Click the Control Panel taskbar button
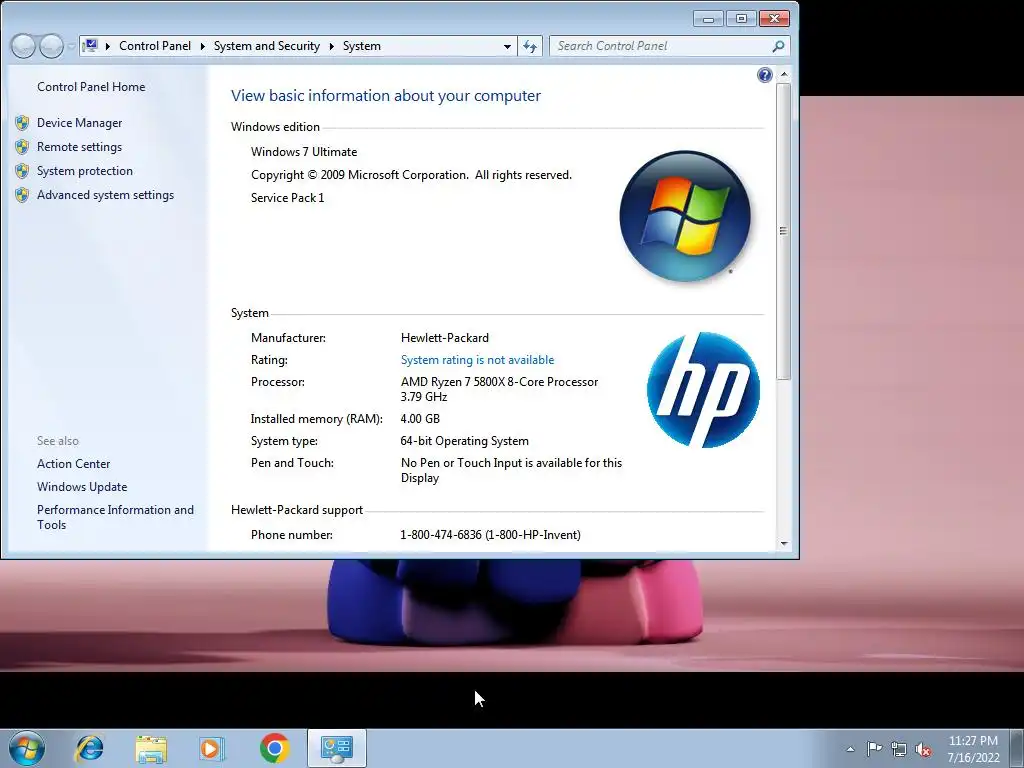Image resolution: width=1024 pixels, height=768 pixels. tap(337, 748)
